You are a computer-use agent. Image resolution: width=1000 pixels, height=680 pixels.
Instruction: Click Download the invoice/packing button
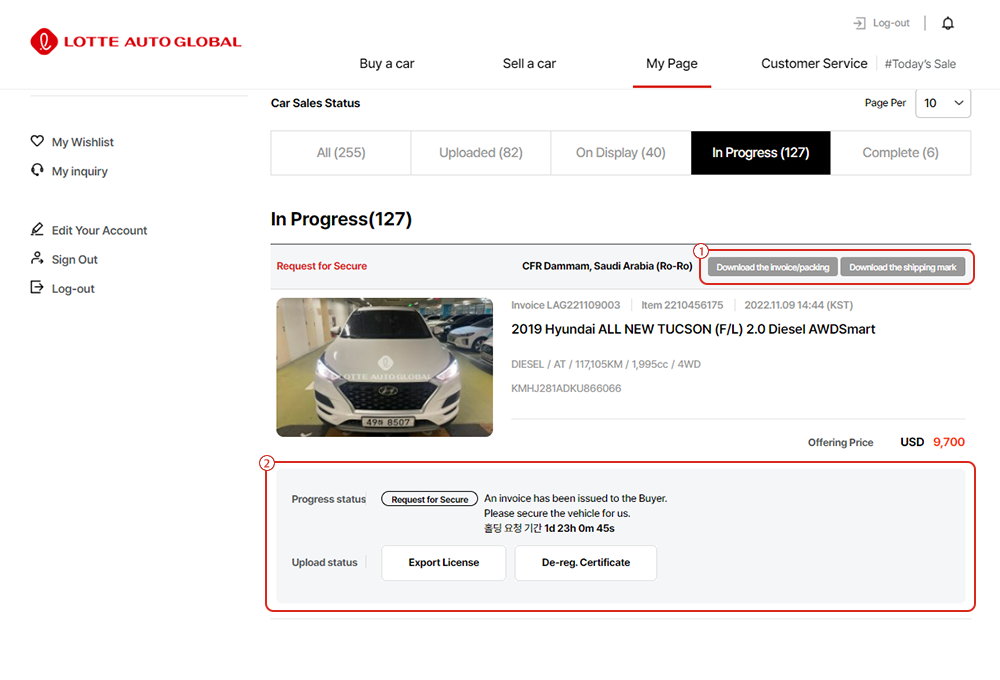772,267
